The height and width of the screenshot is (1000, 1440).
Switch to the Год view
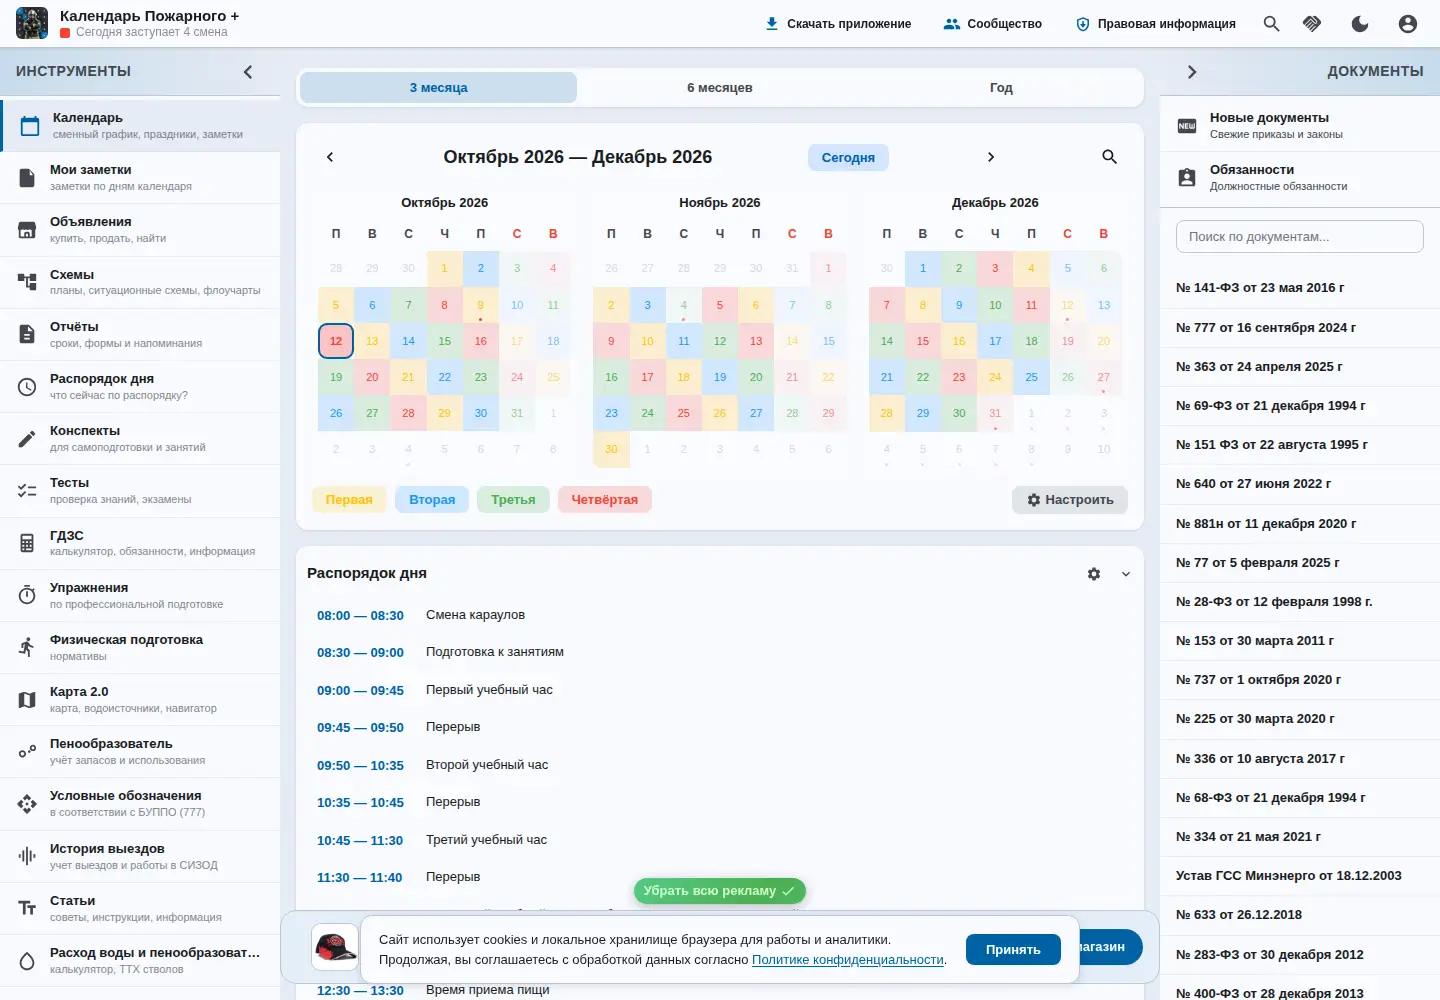point(1001,88)
